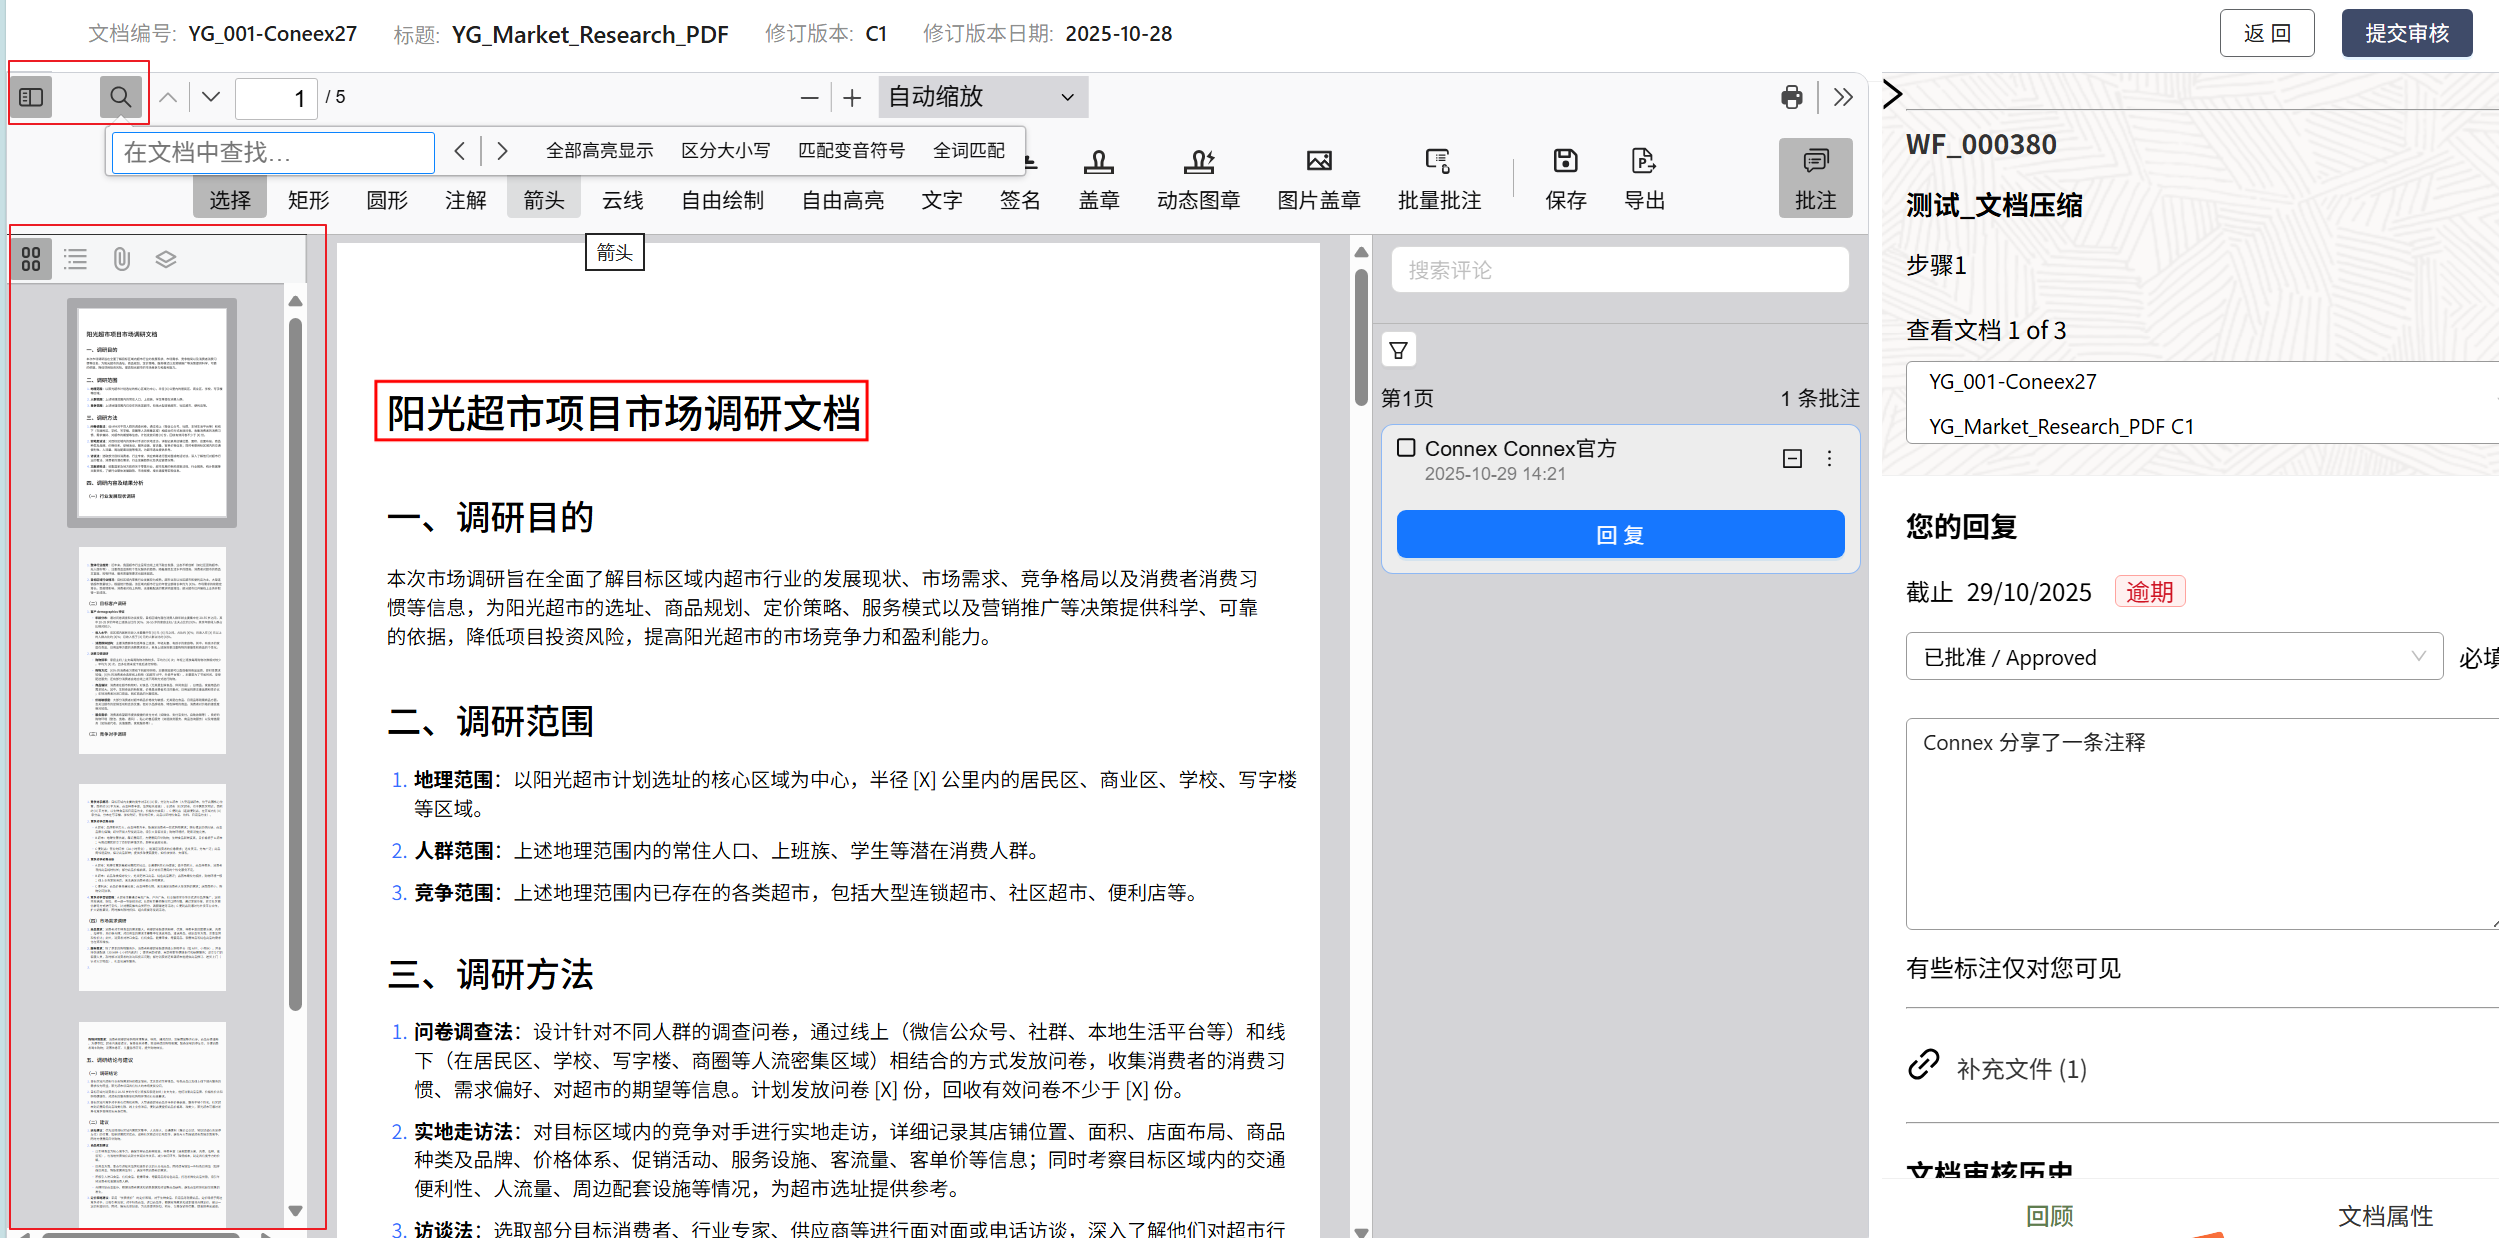Screen dimensions: 2499x1238
Task: Click the Export (导出) icon
Action: (x=1644, y=178)
